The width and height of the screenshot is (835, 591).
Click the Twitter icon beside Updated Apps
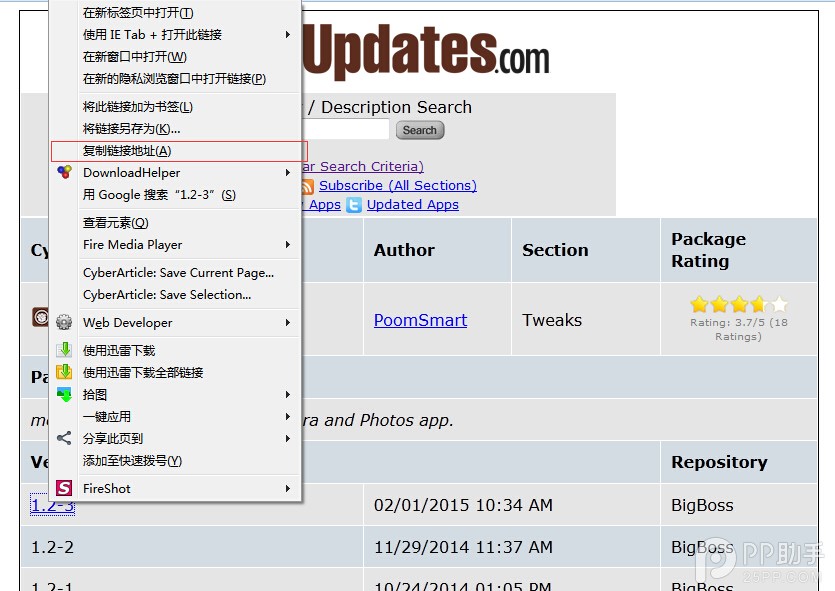pyautogui.click(x=354, y=205)
